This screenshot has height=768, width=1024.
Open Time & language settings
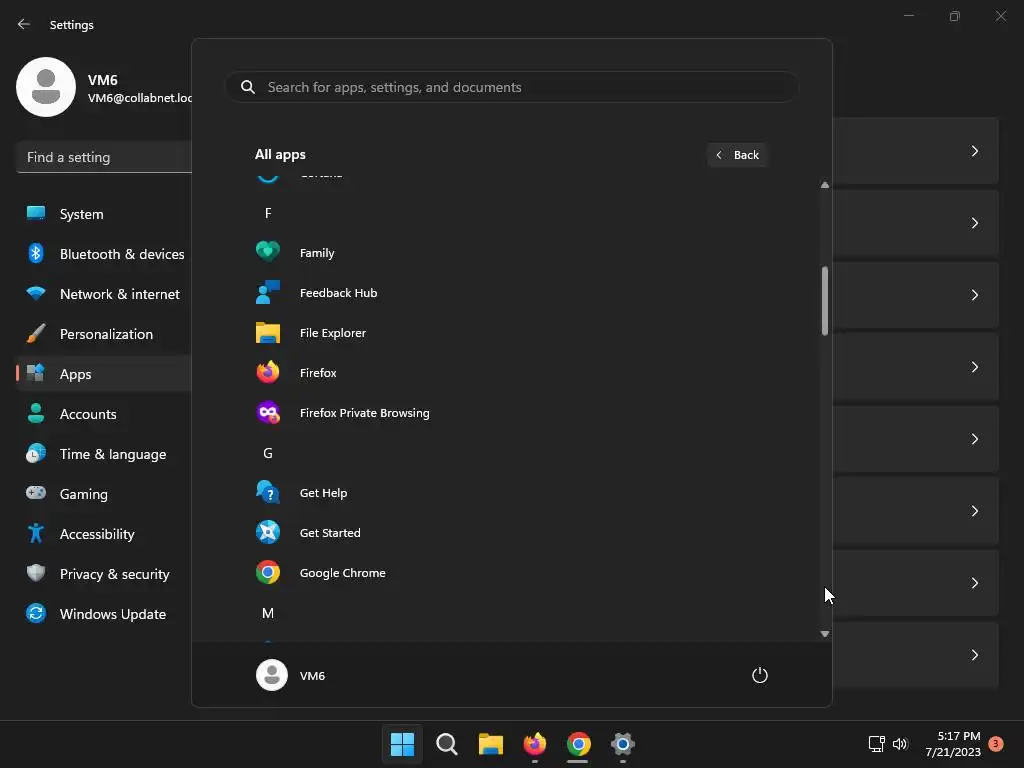point(104,454)
